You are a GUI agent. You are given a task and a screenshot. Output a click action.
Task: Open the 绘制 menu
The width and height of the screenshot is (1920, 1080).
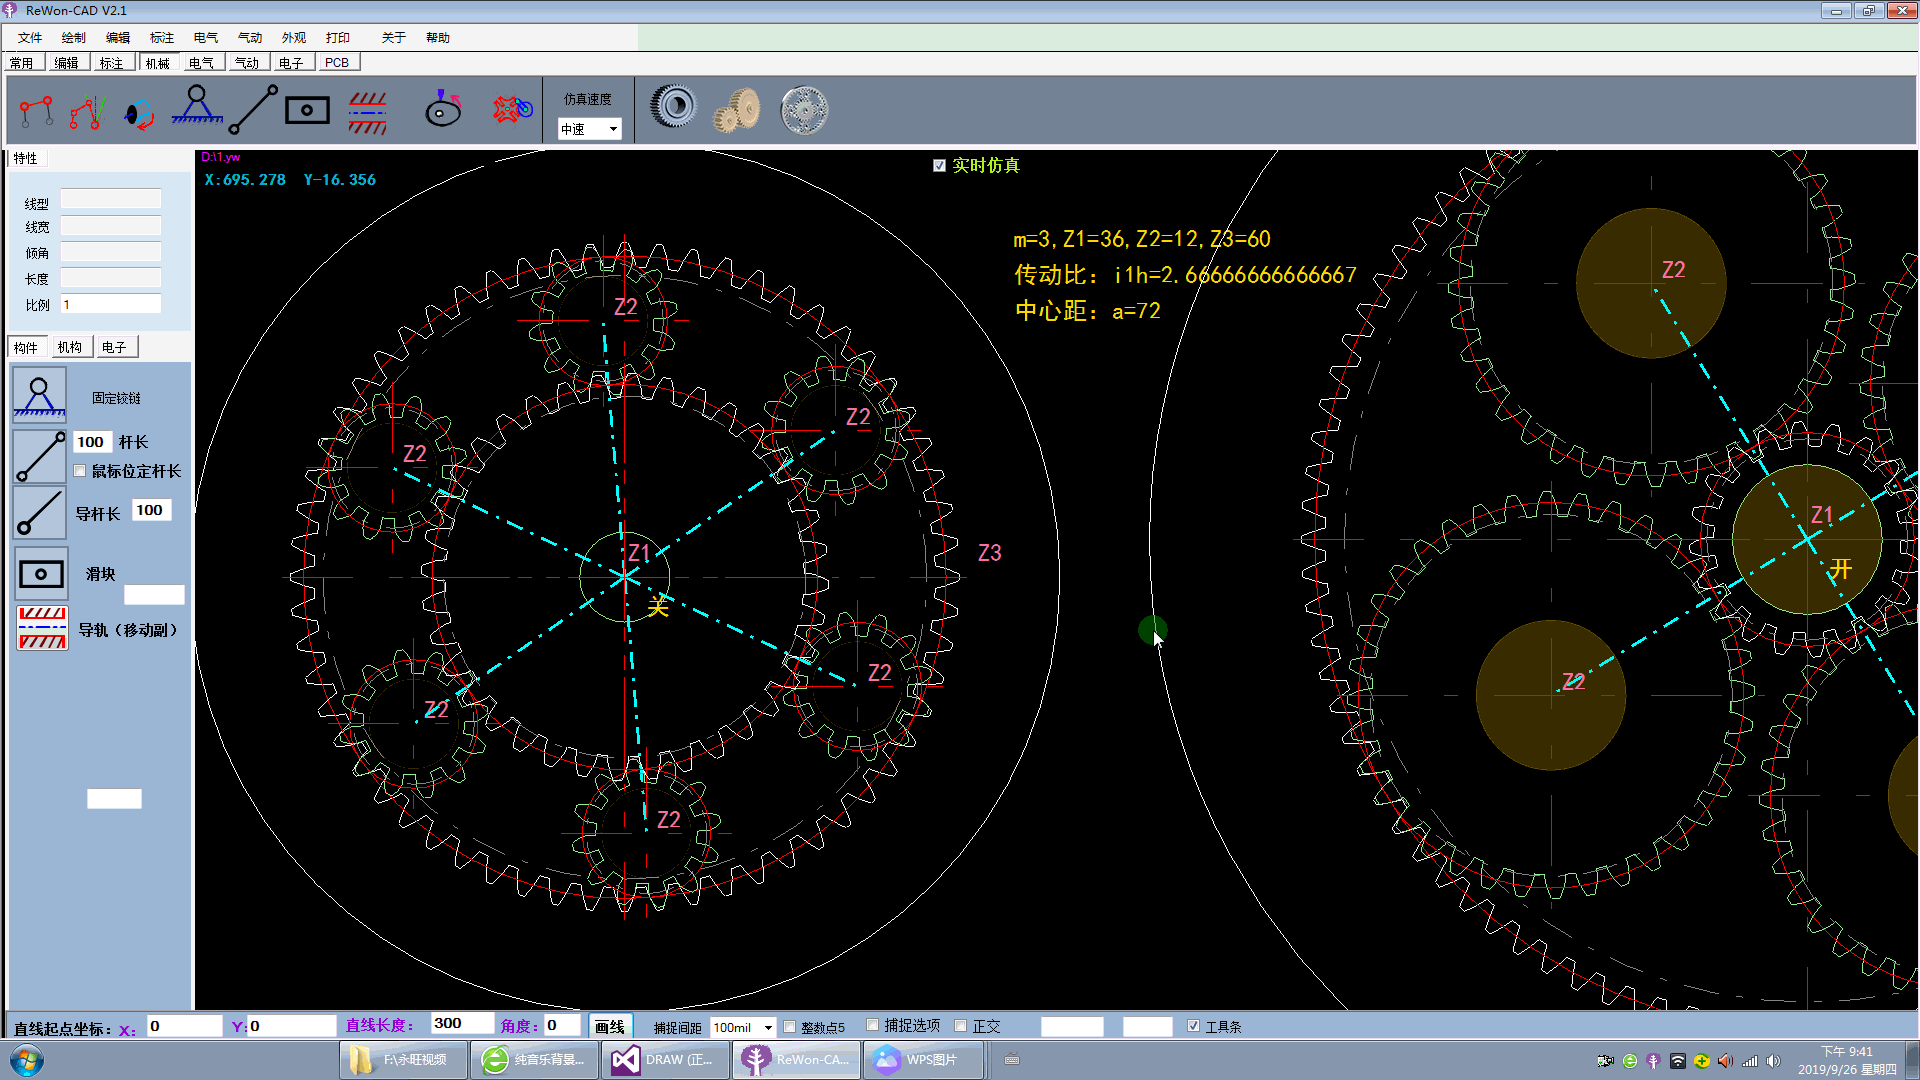pyautogui.click(x=73, y=37)
